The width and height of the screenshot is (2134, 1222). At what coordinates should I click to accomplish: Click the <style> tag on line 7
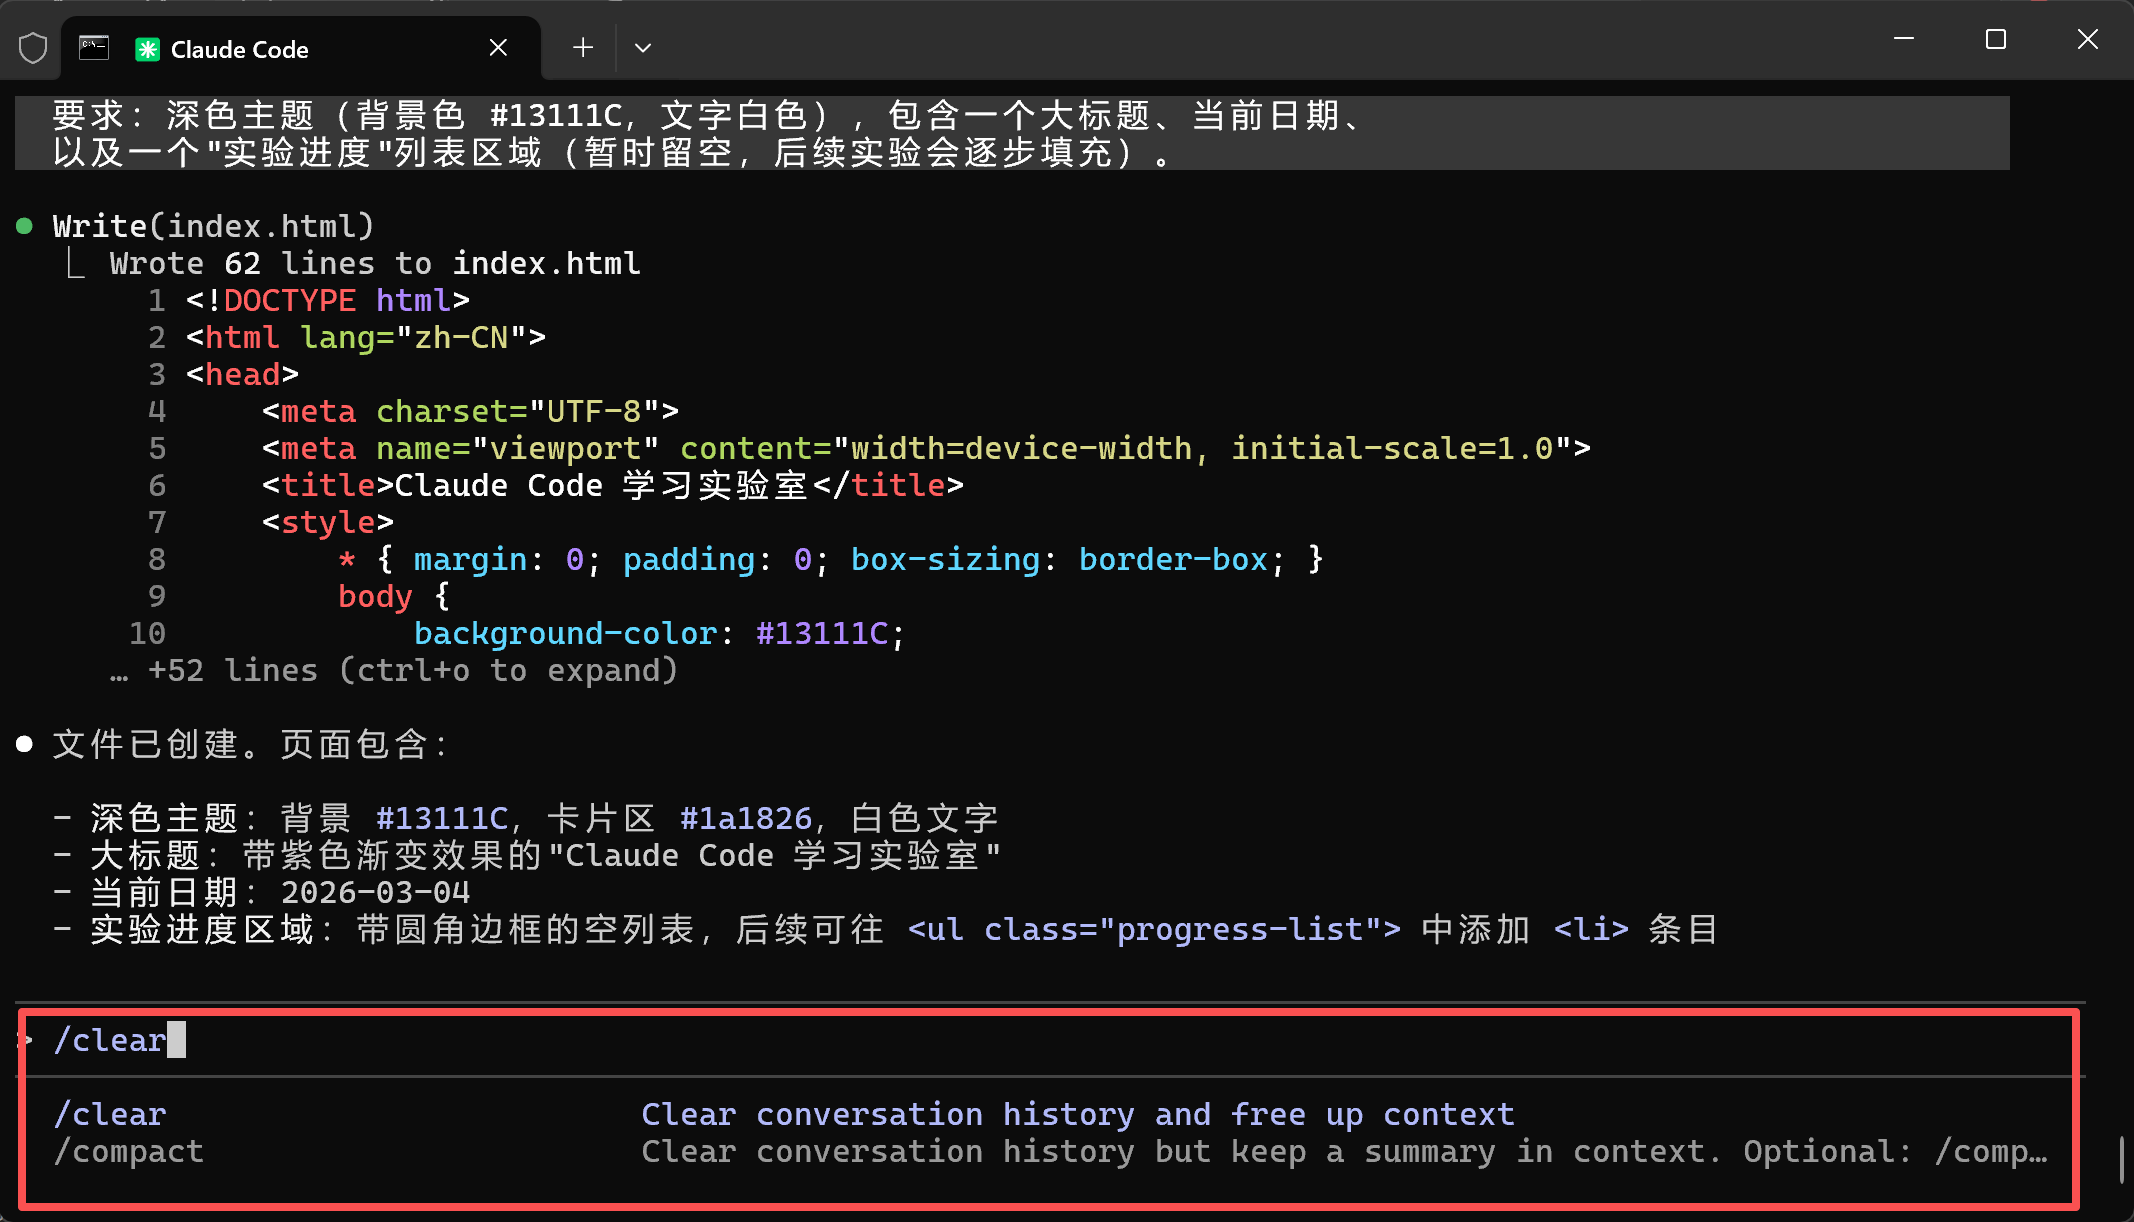328,523
